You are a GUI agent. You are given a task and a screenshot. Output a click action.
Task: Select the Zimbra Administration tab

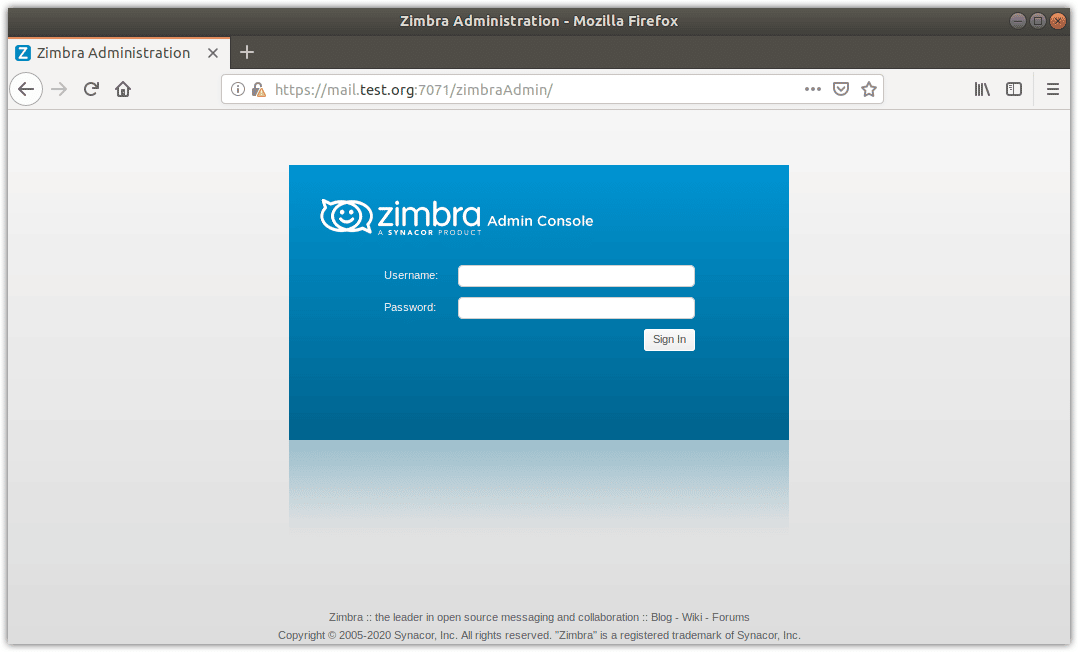pos(119,53)
